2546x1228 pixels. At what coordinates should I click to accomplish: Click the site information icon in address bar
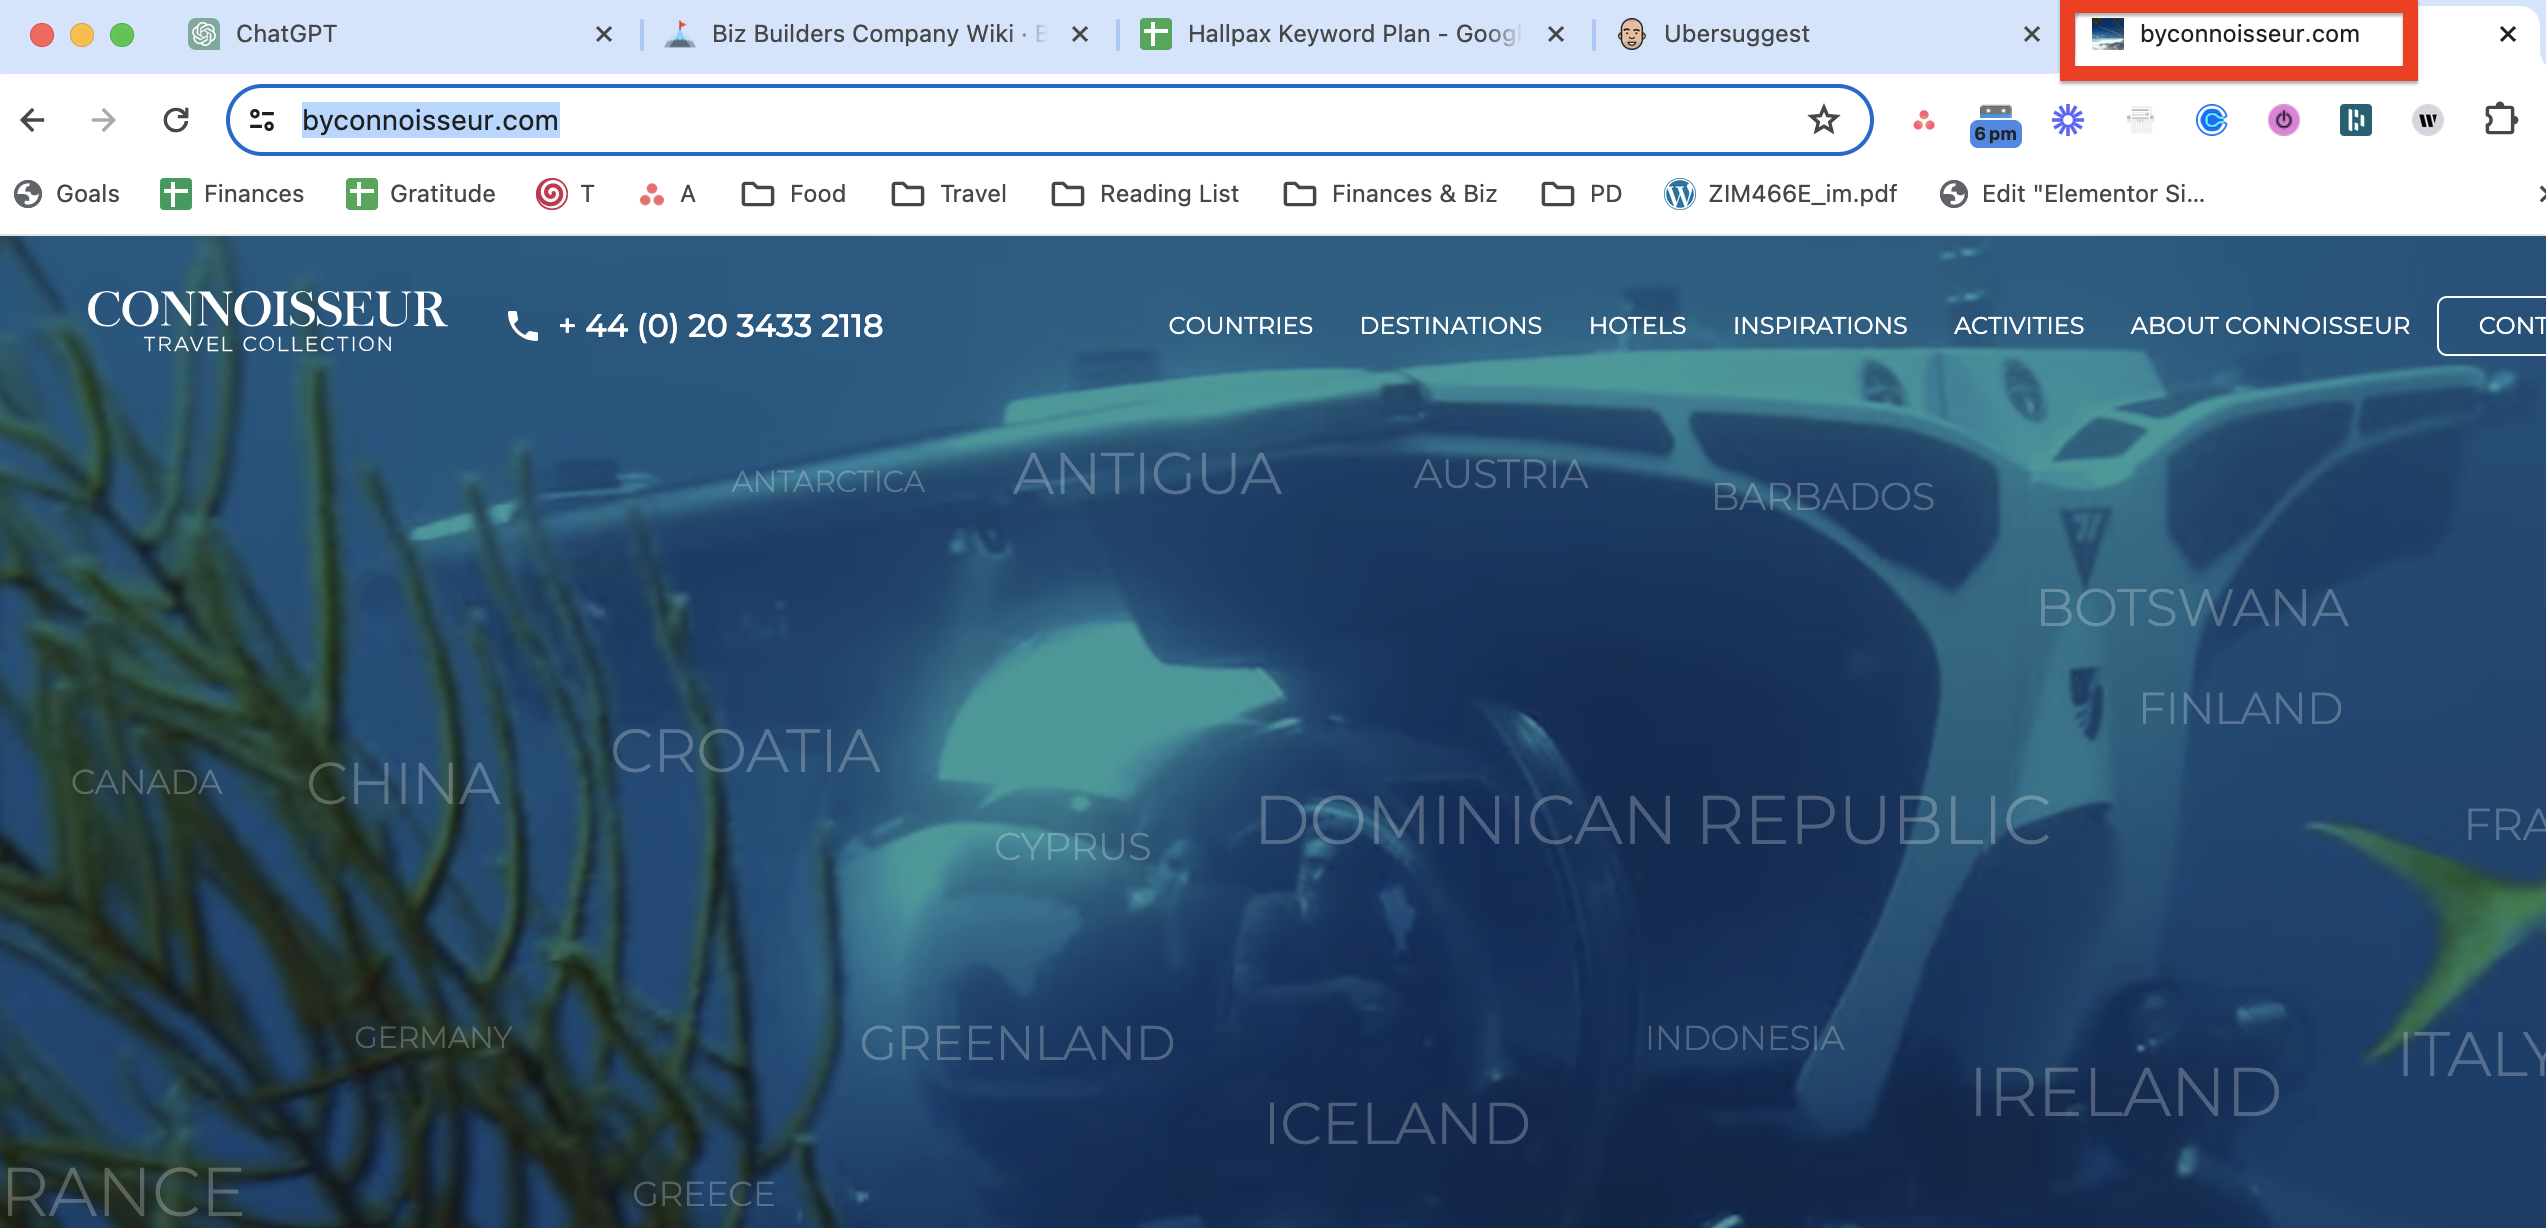pos(262,120)
